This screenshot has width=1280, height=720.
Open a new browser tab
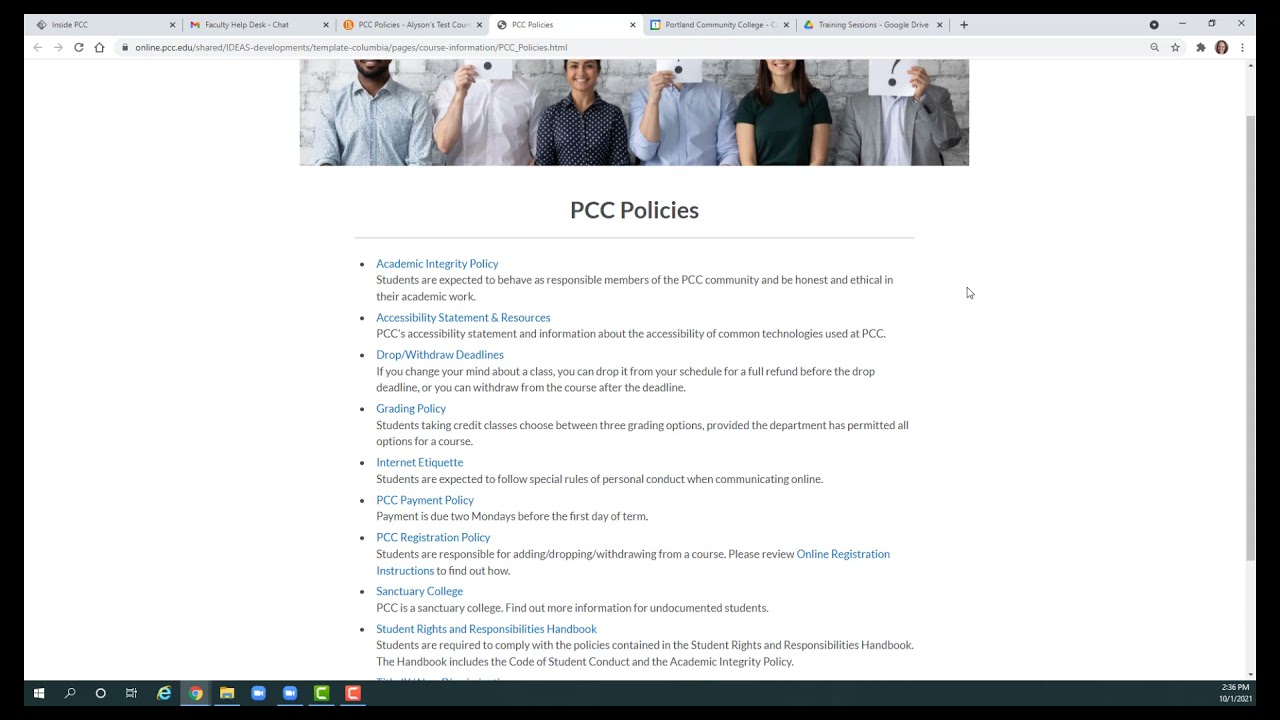964,25
